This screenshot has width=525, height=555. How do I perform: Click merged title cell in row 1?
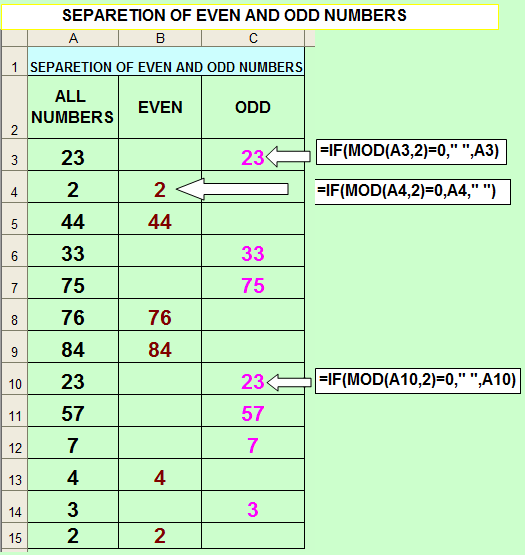click(166, 61)
